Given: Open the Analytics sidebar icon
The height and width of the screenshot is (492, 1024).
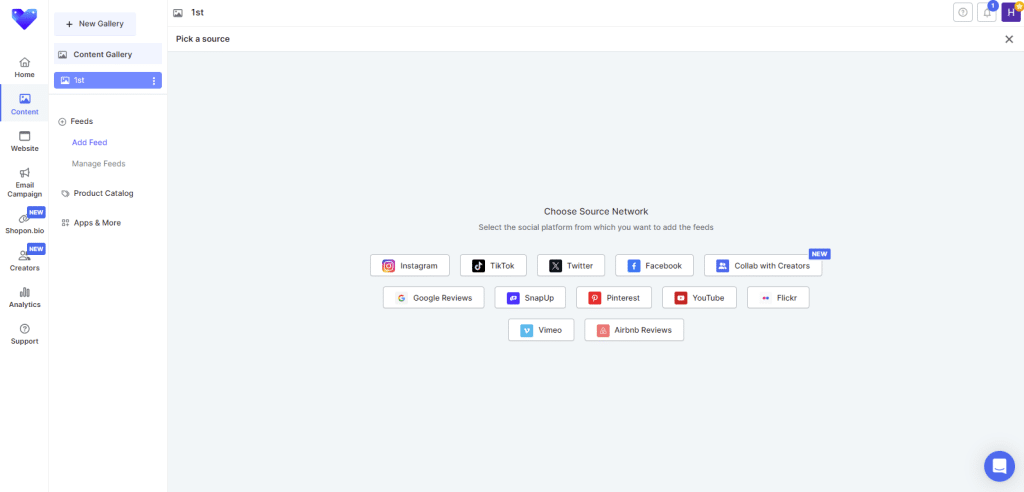Looking at the screenshot, I should pyautogui.click(x=24, y=297).
